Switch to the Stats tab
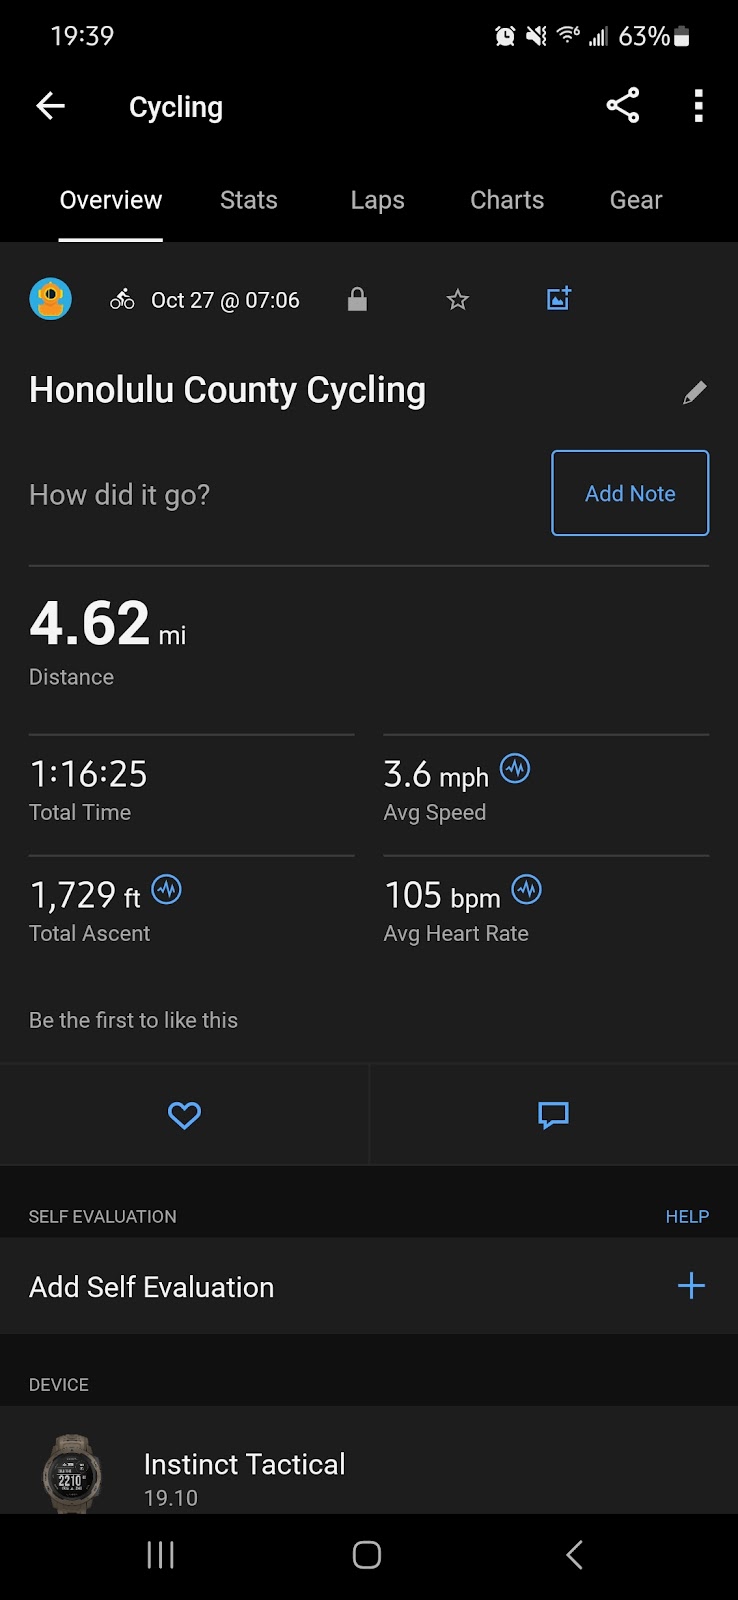 pos(249,200)
